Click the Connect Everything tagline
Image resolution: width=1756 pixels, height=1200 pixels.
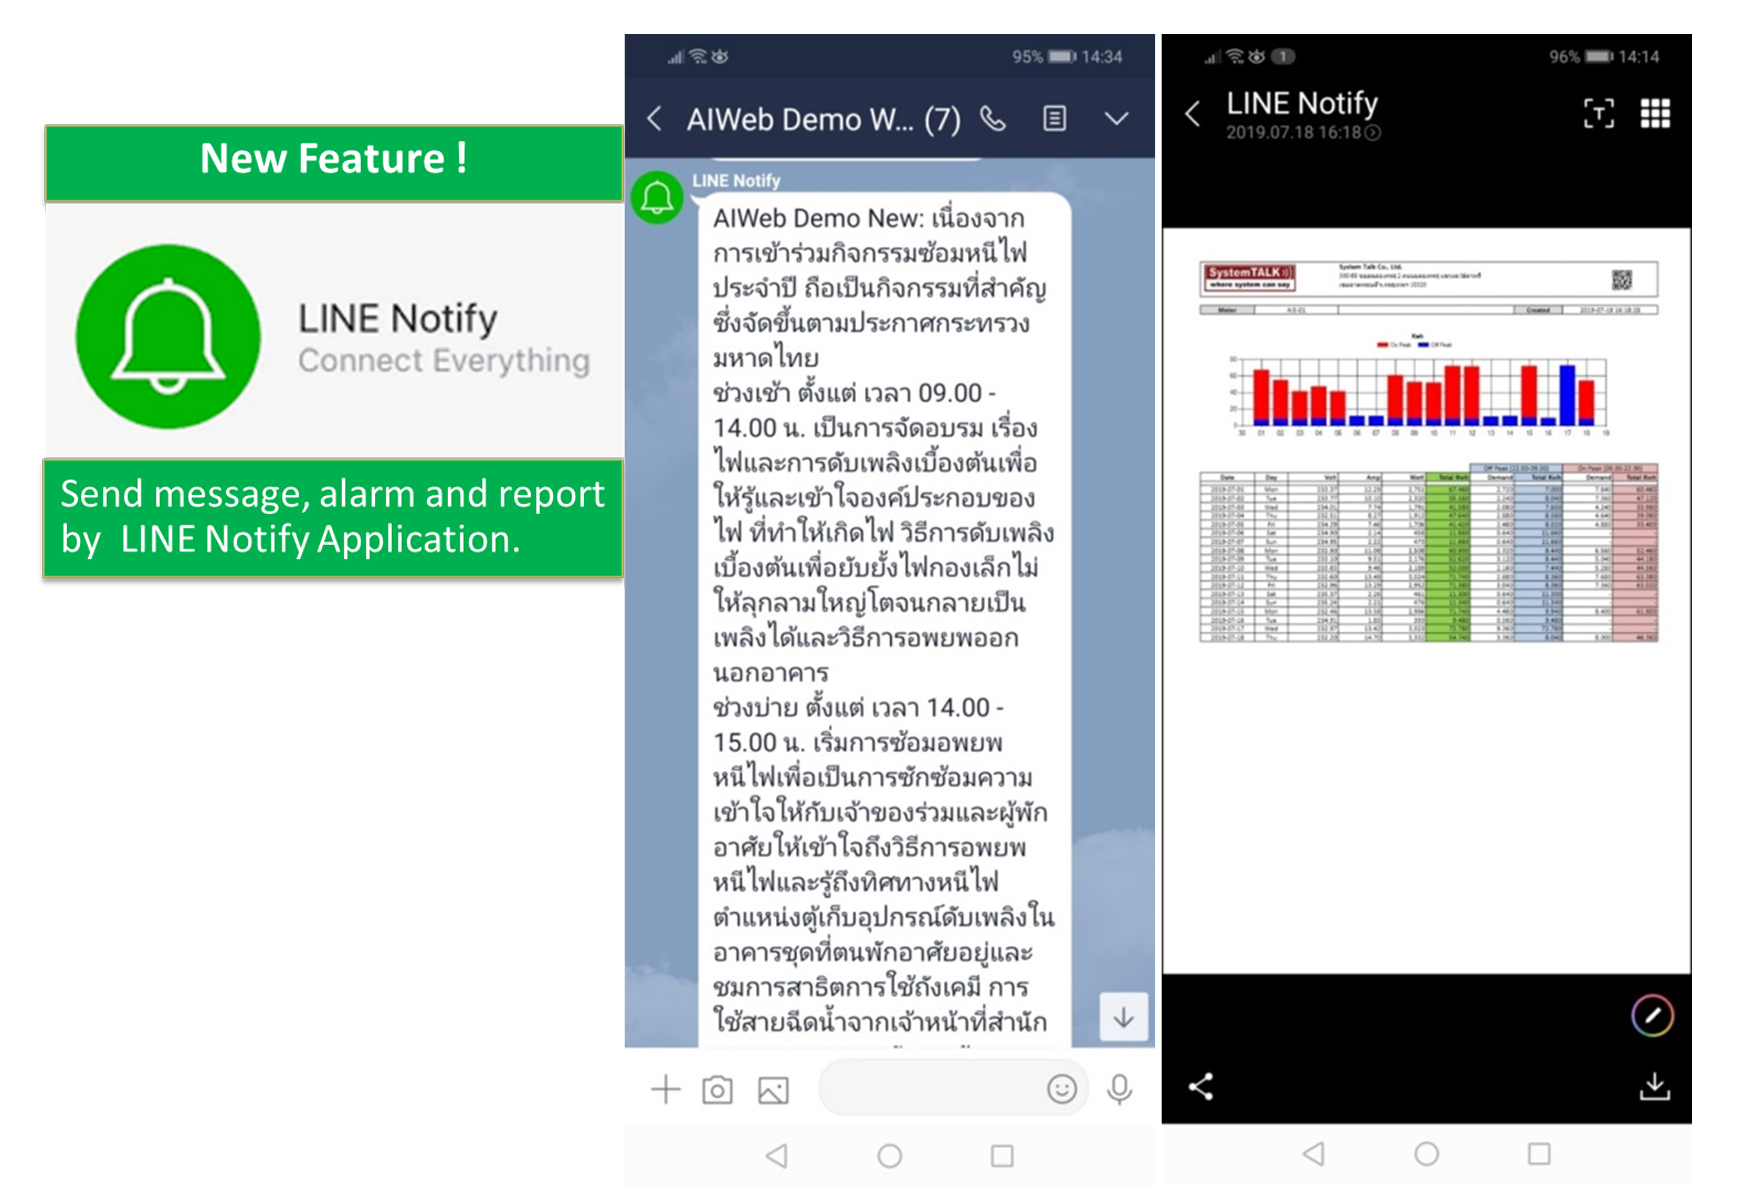[444, 360]
